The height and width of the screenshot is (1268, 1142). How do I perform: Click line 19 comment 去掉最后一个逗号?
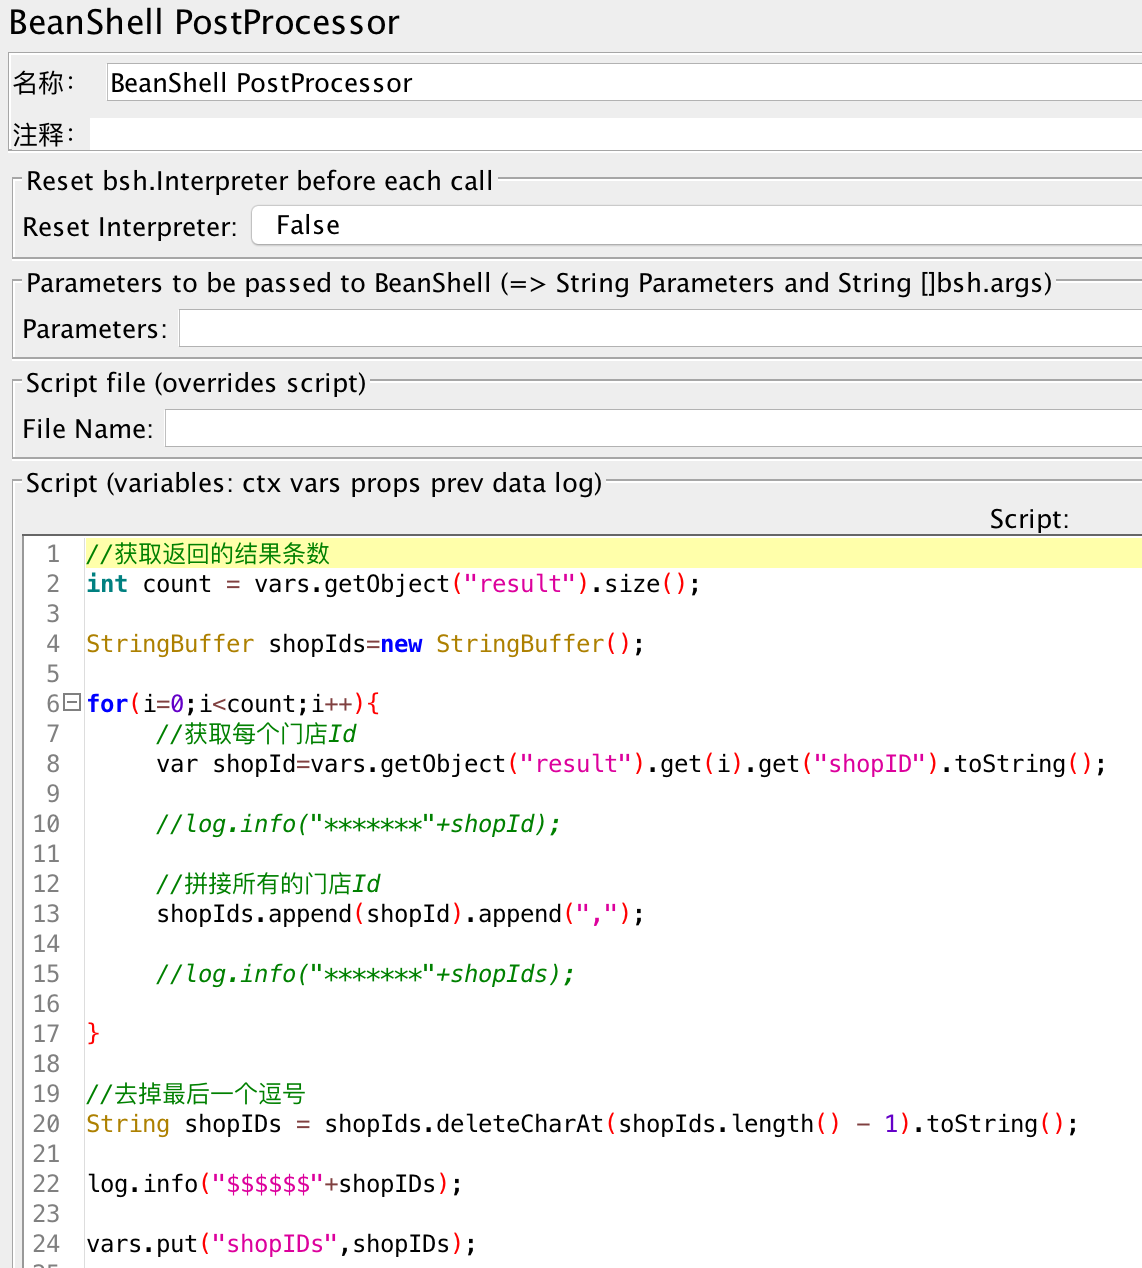195,1094
